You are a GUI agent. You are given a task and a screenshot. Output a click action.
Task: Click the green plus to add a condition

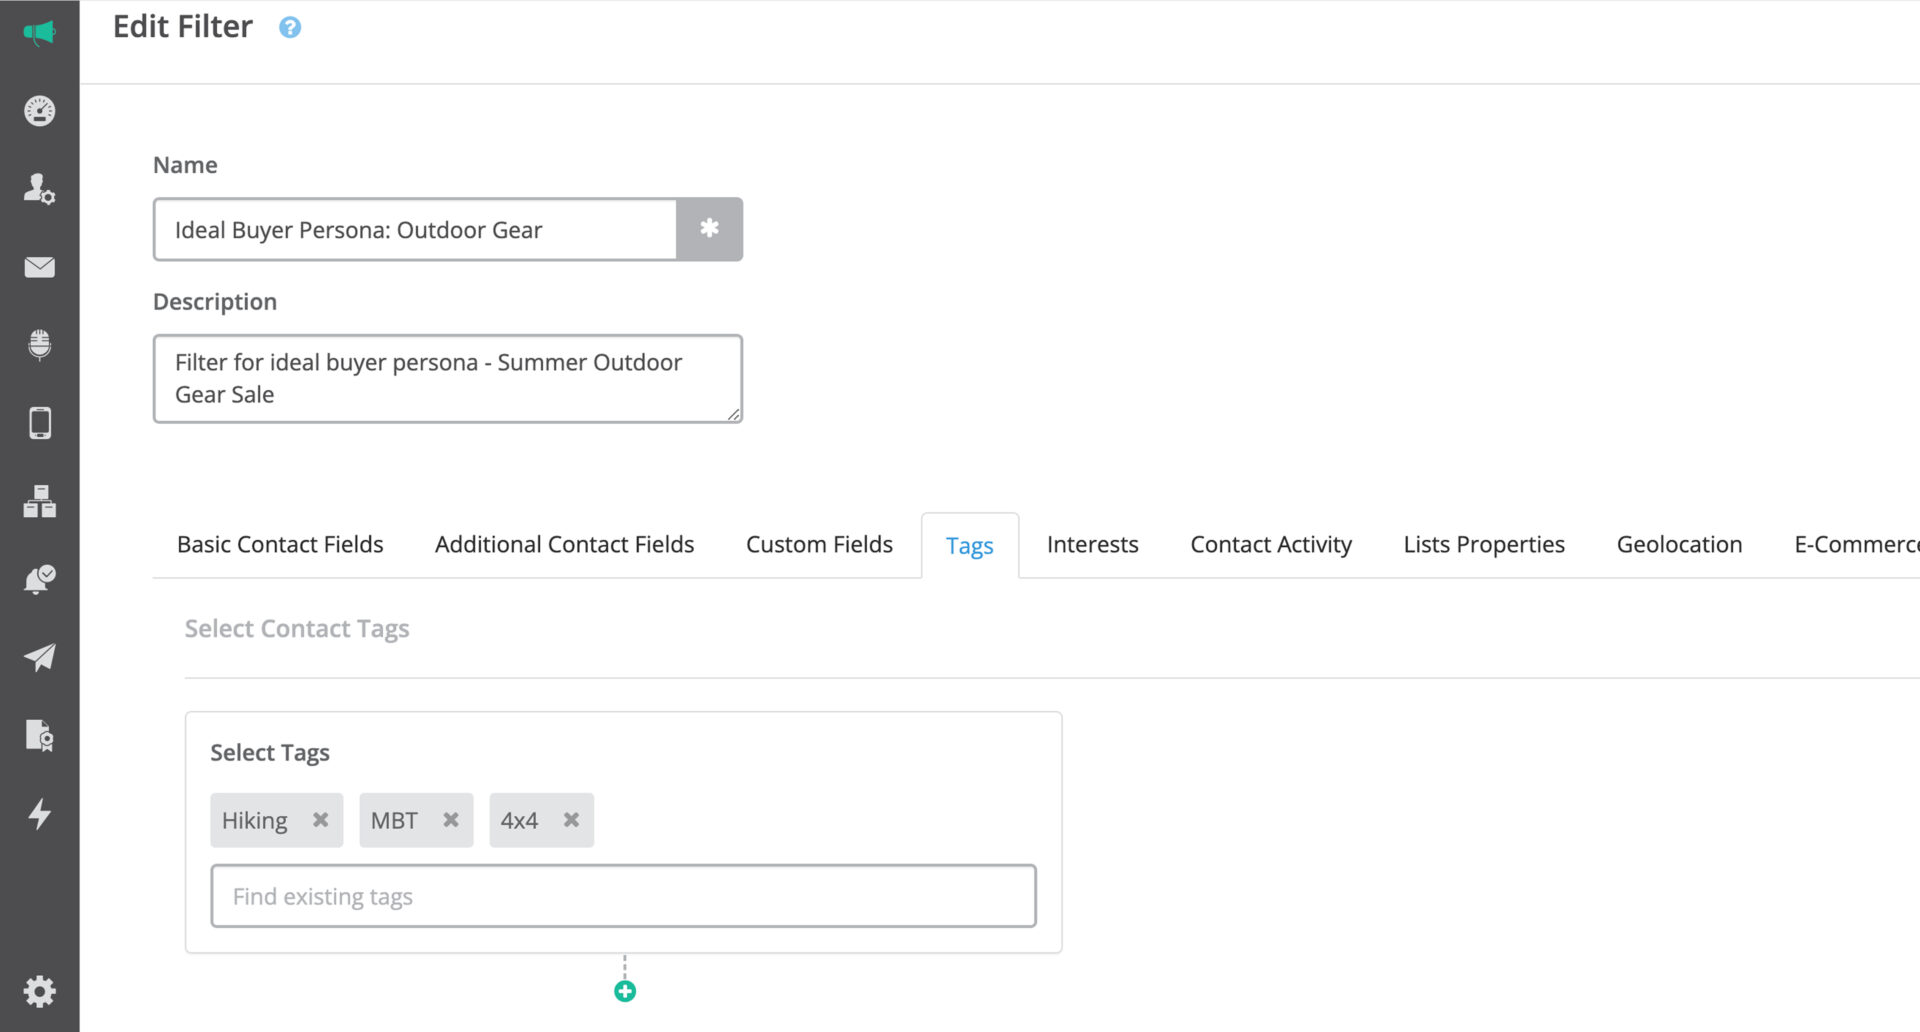[624, 991]
